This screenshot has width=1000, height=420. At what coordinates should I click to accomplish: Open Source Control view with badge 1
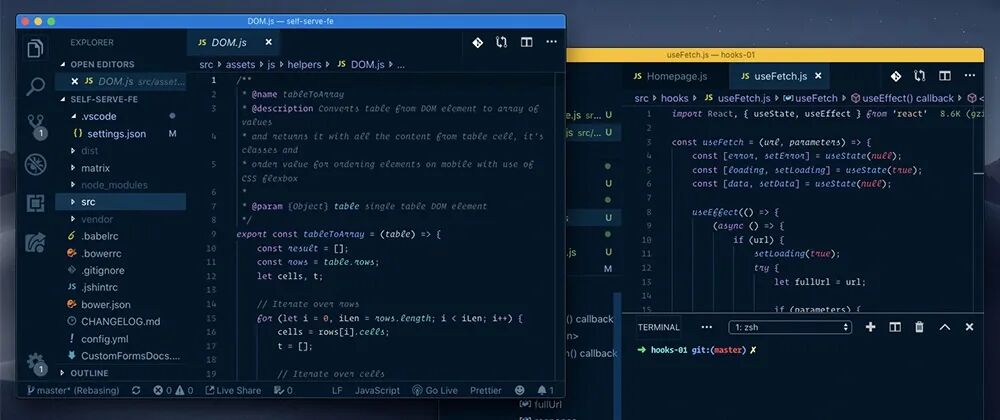point(36,126)
